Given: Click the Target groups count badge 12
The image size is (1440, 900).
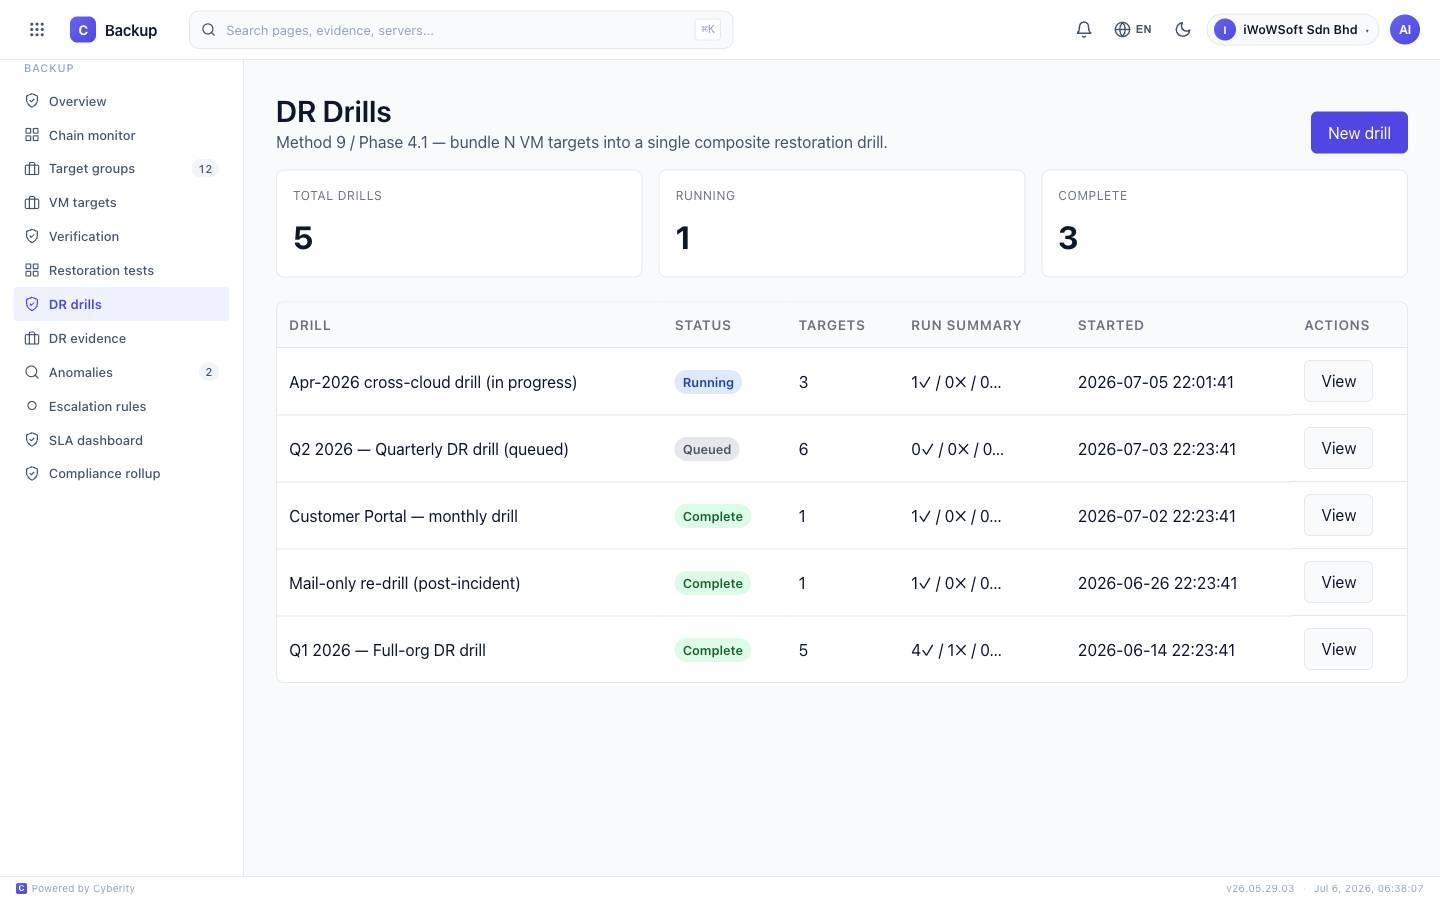Looking at the screenshot, I should 205,169.
